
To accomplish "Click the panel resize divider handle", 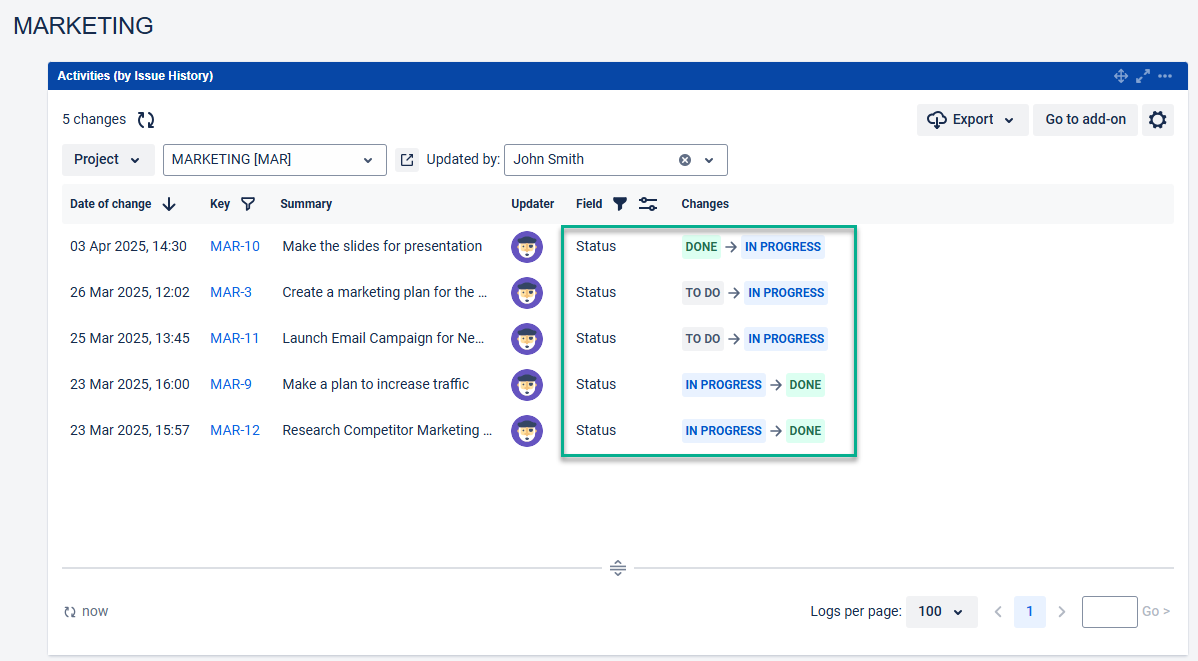I will (x=618, y=568).
